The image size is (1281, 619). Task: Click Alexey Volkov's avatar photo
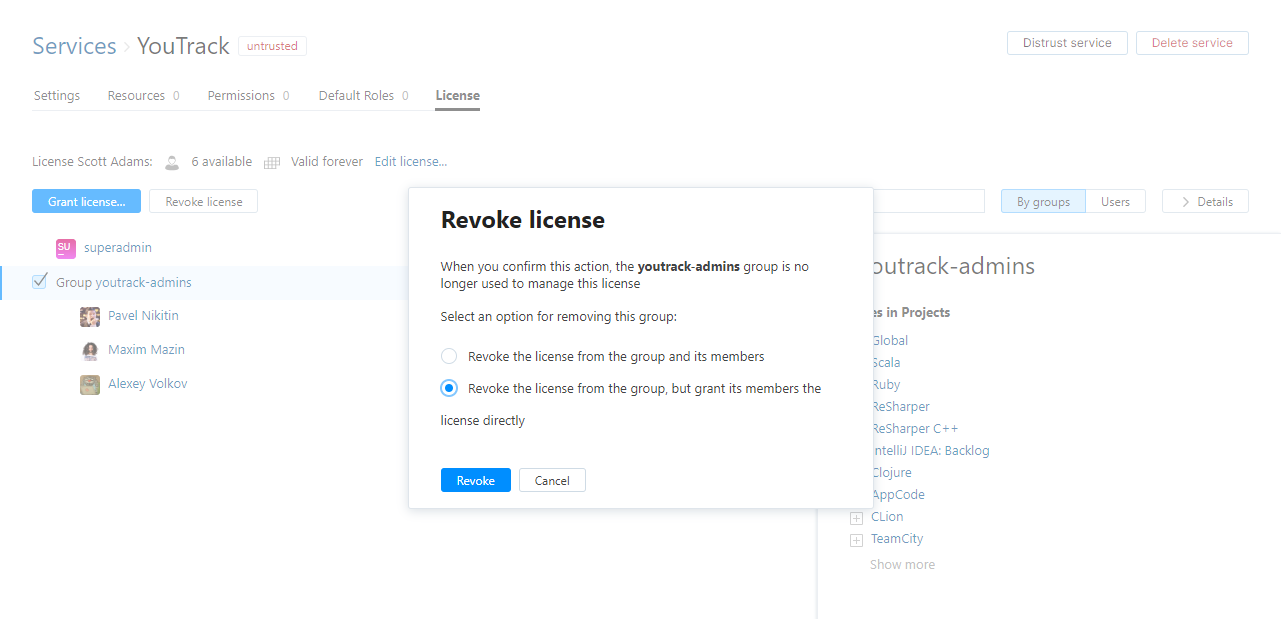coord(90,385)
